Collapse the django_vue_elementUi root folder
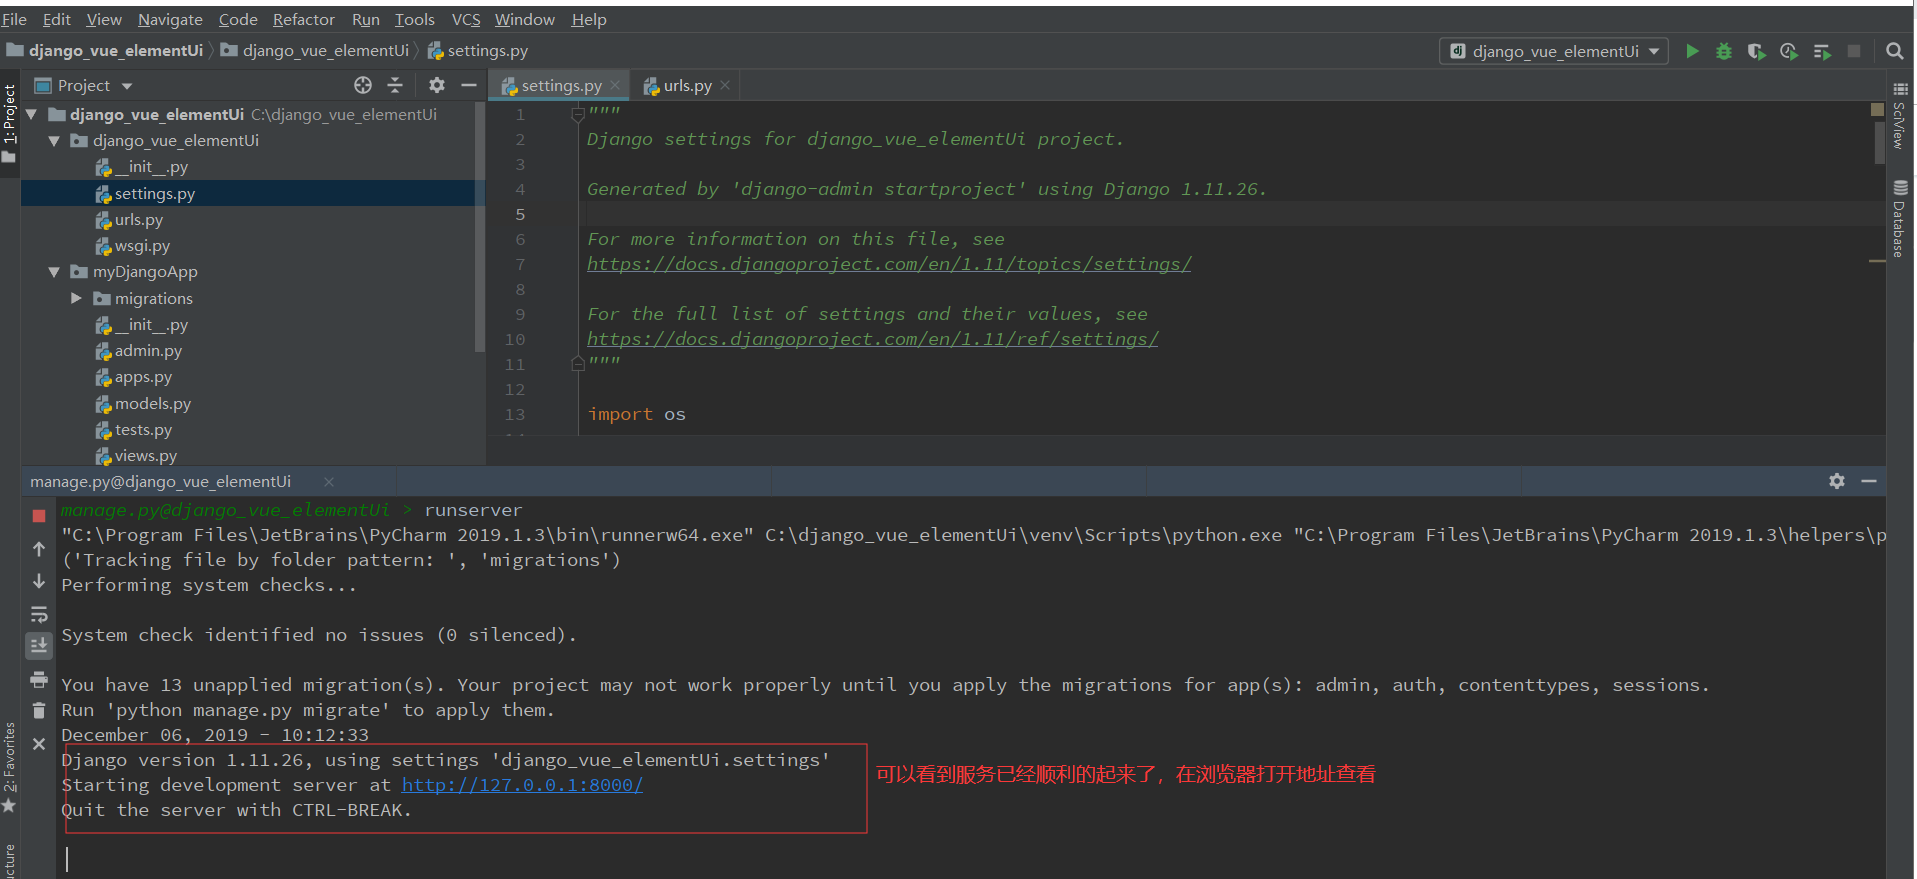The image size is (1917, 879). coord(32,115)
